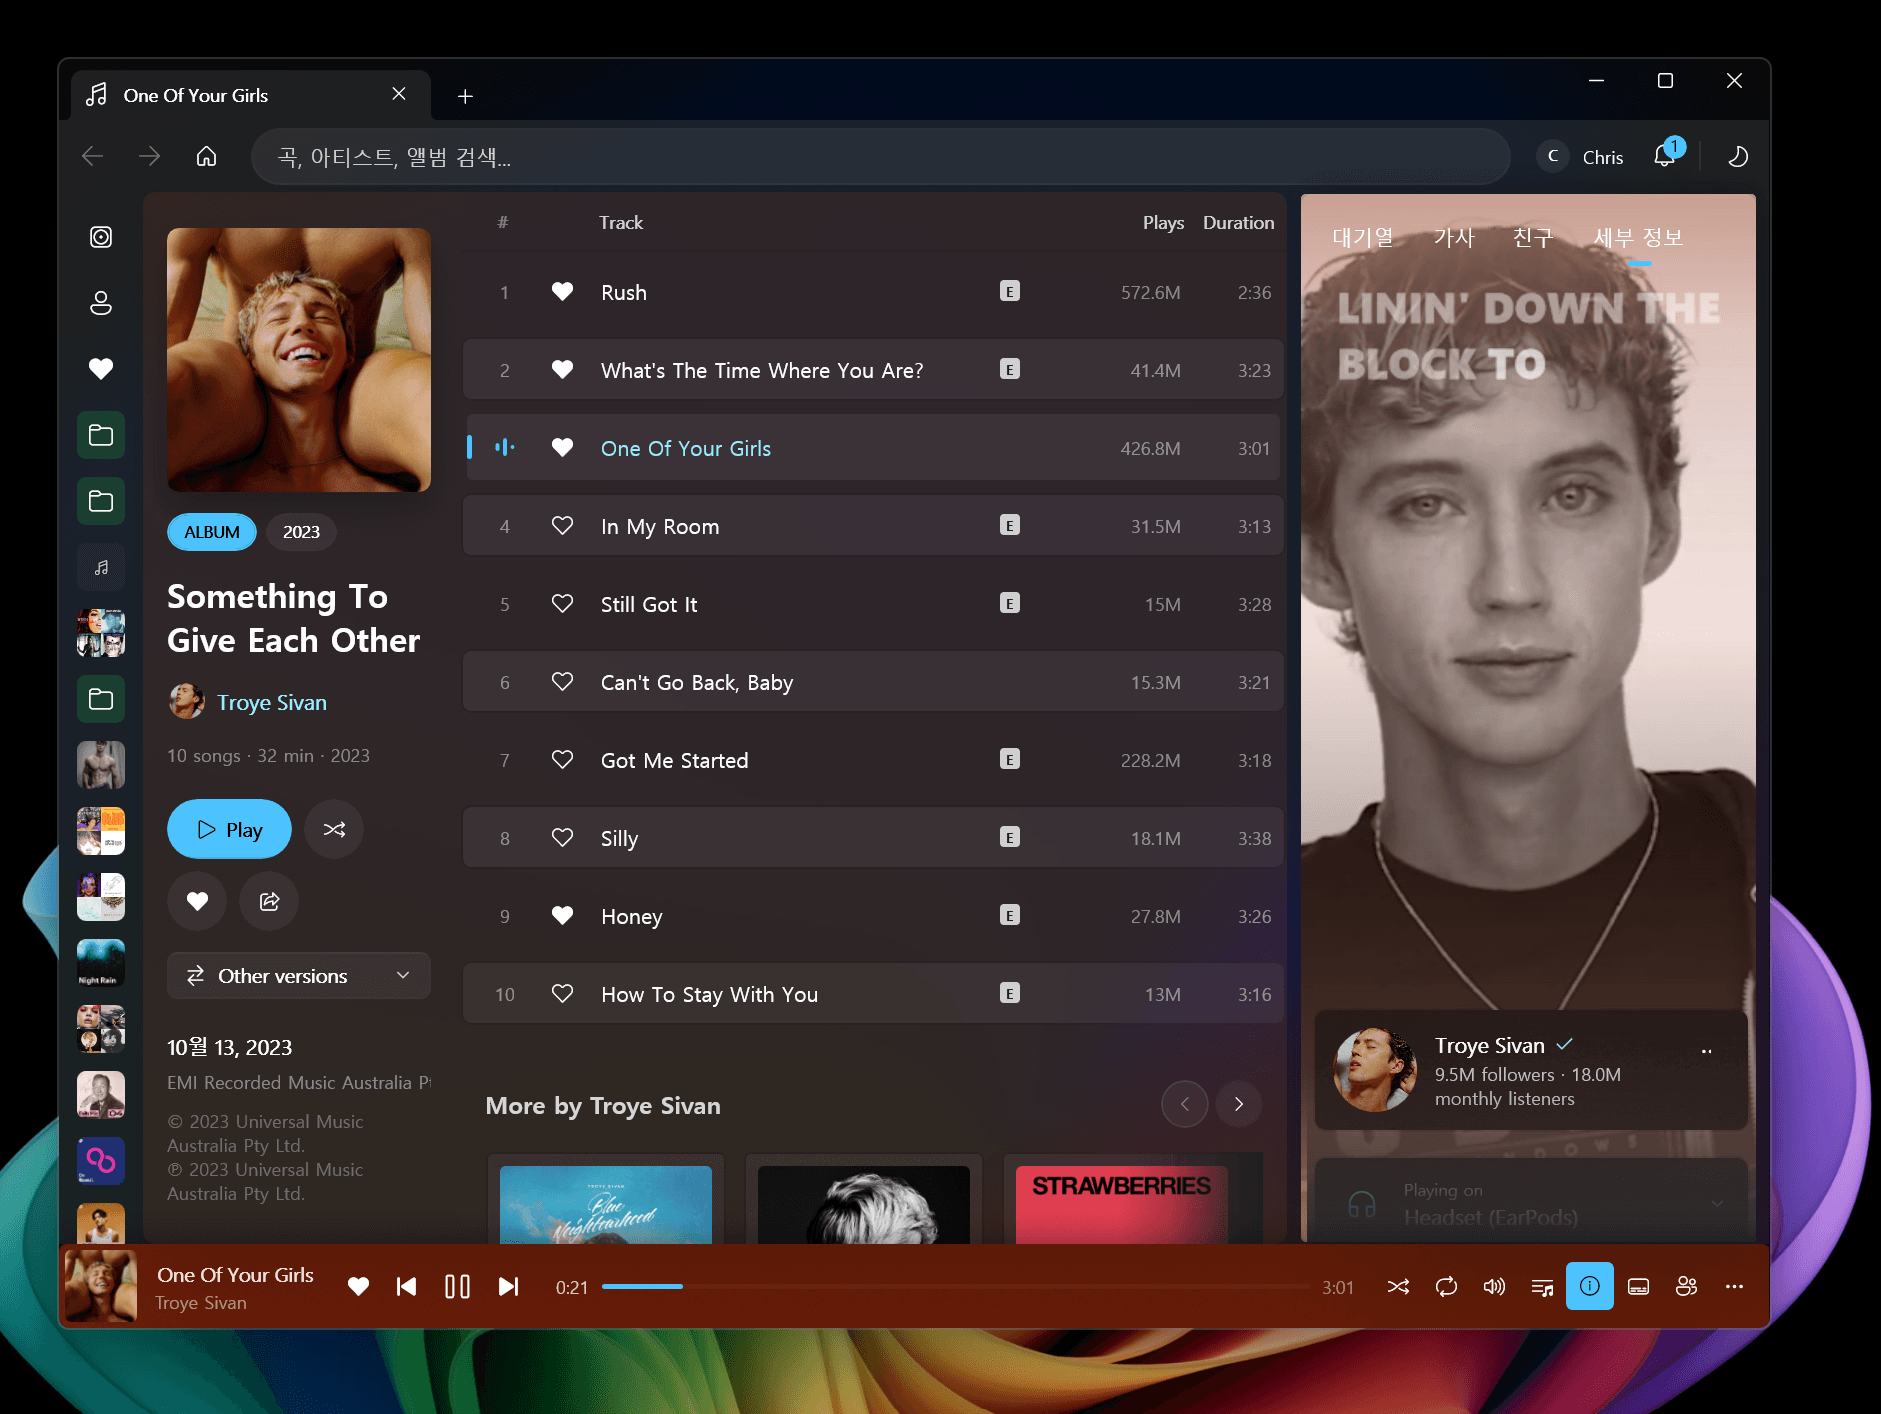Screen dimensions: 1881x1414
Task: Open the friends icon in the player bar
Action: [x=1686, y=1286]
